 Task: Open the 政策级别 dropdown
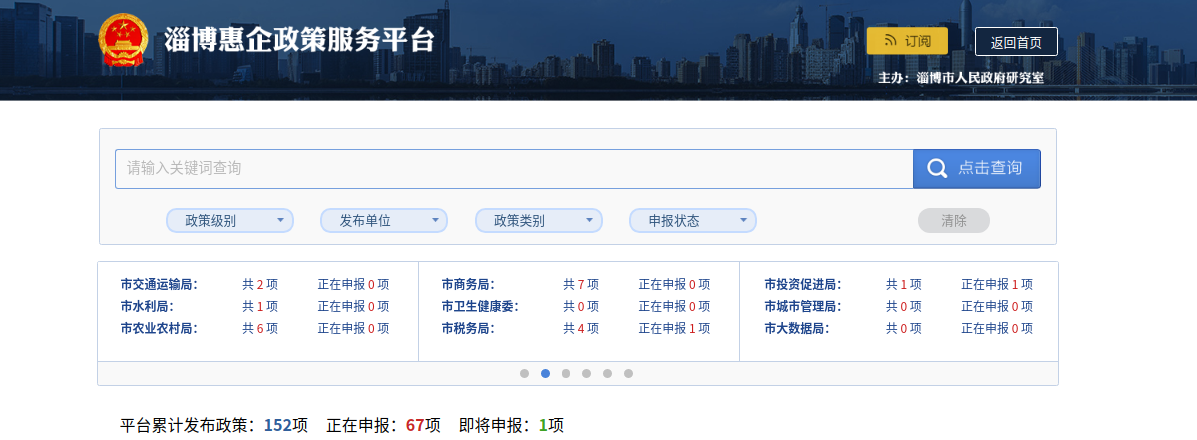click(x=229, y=221)
